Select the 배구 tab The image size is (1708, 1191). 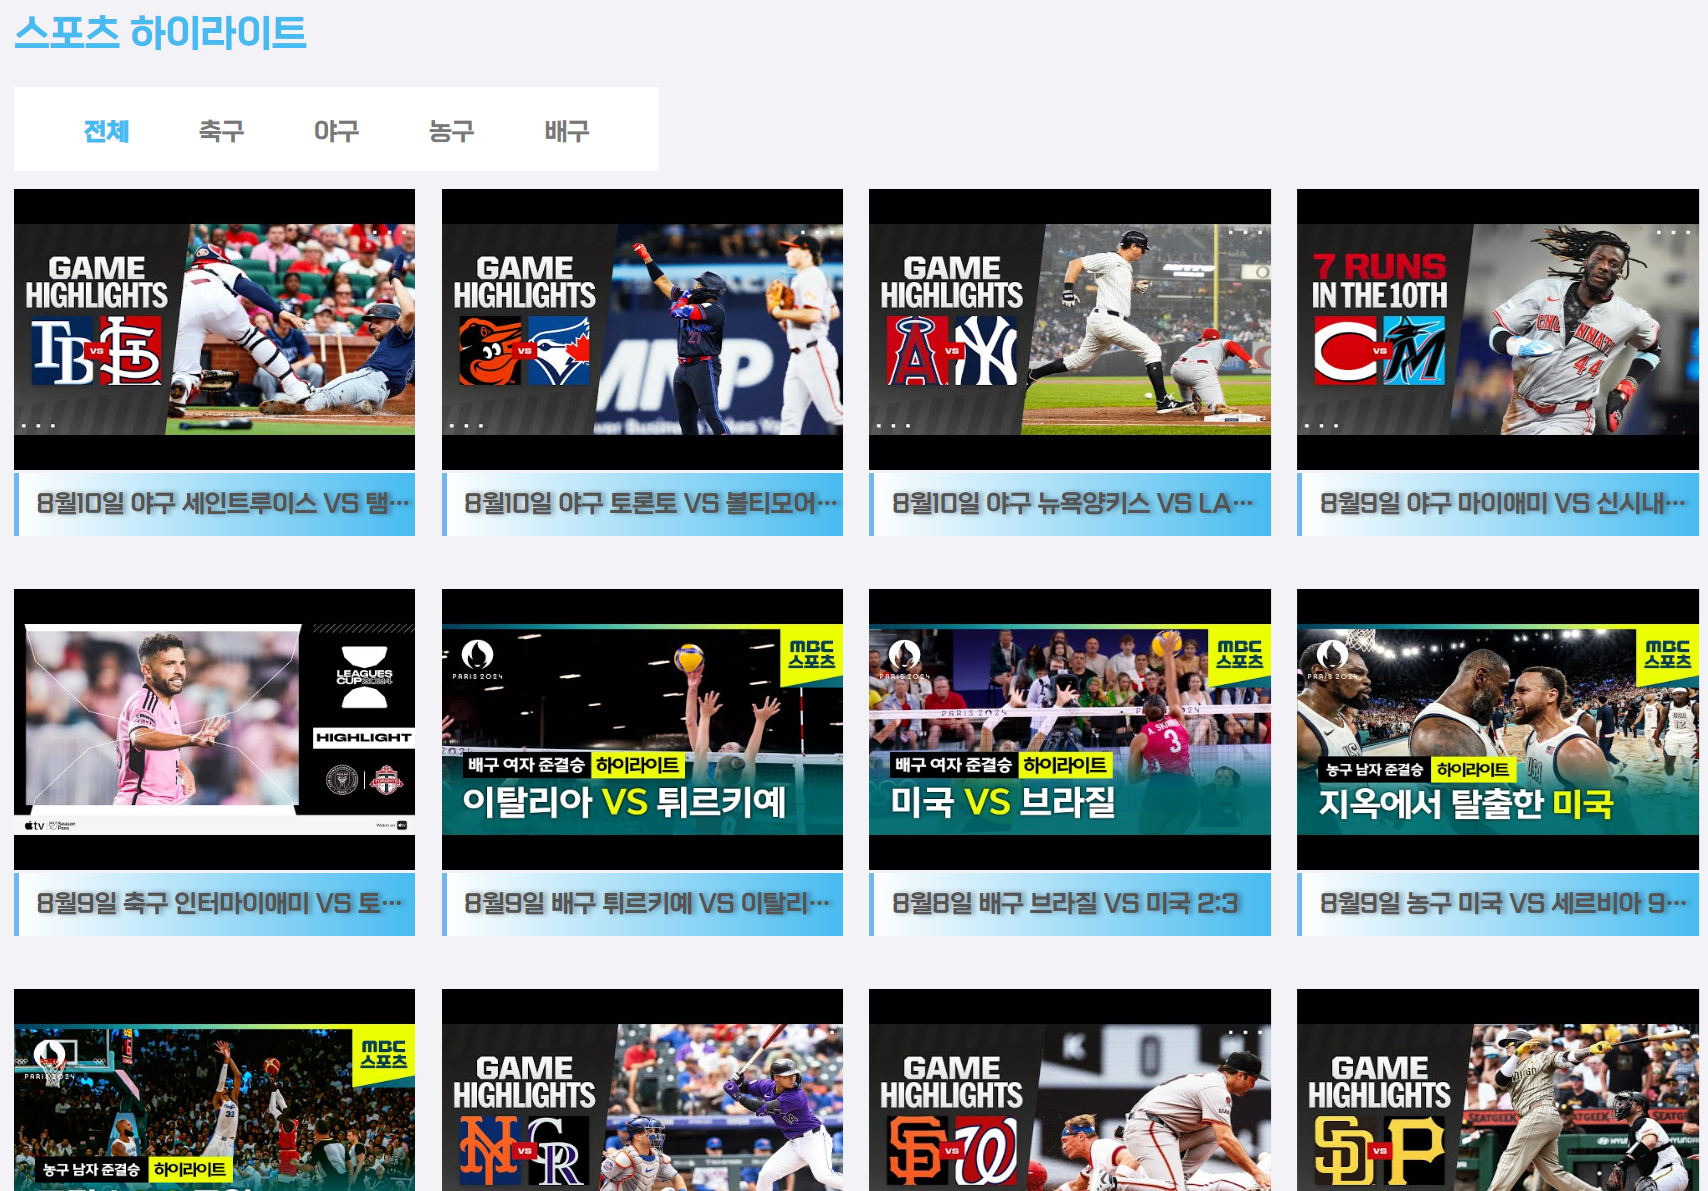point(566,131)
